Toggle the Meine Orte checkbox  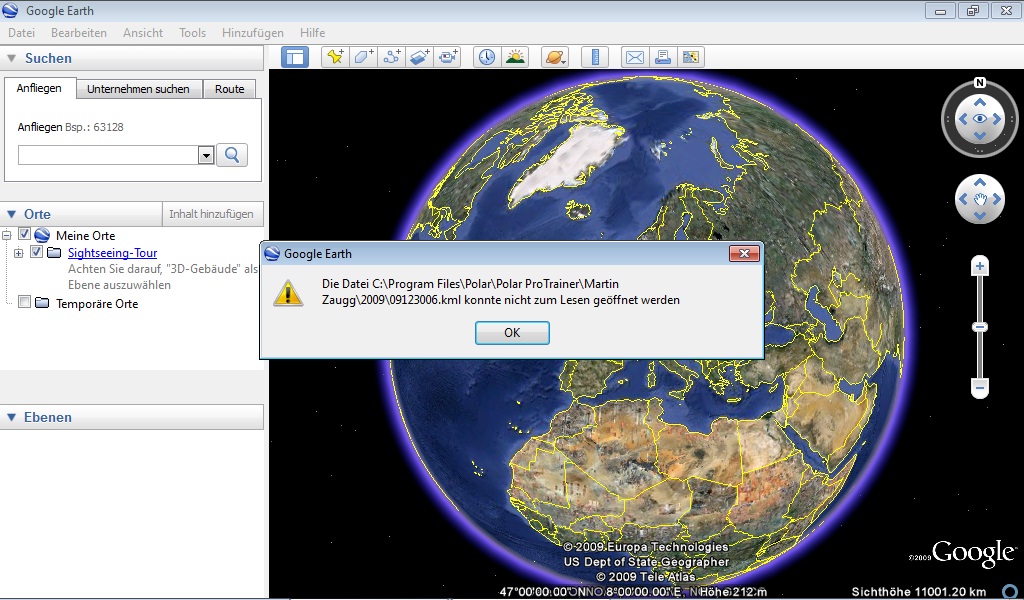pos(25,235)
